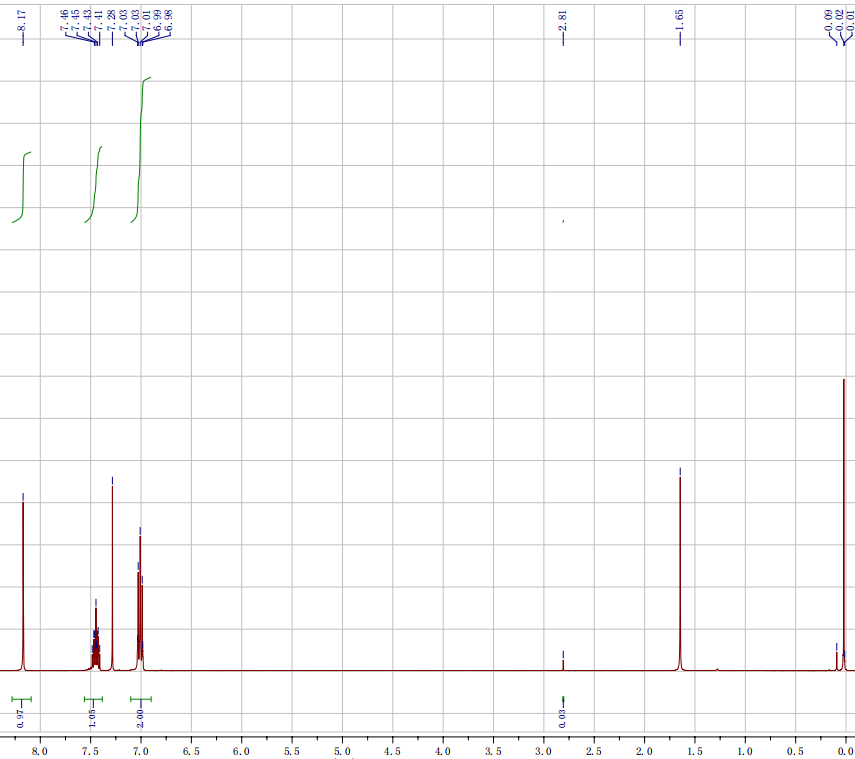This screenshot has width=855, height=759.
Task: Click the 0.97 integral value
Action: [22, 716]
